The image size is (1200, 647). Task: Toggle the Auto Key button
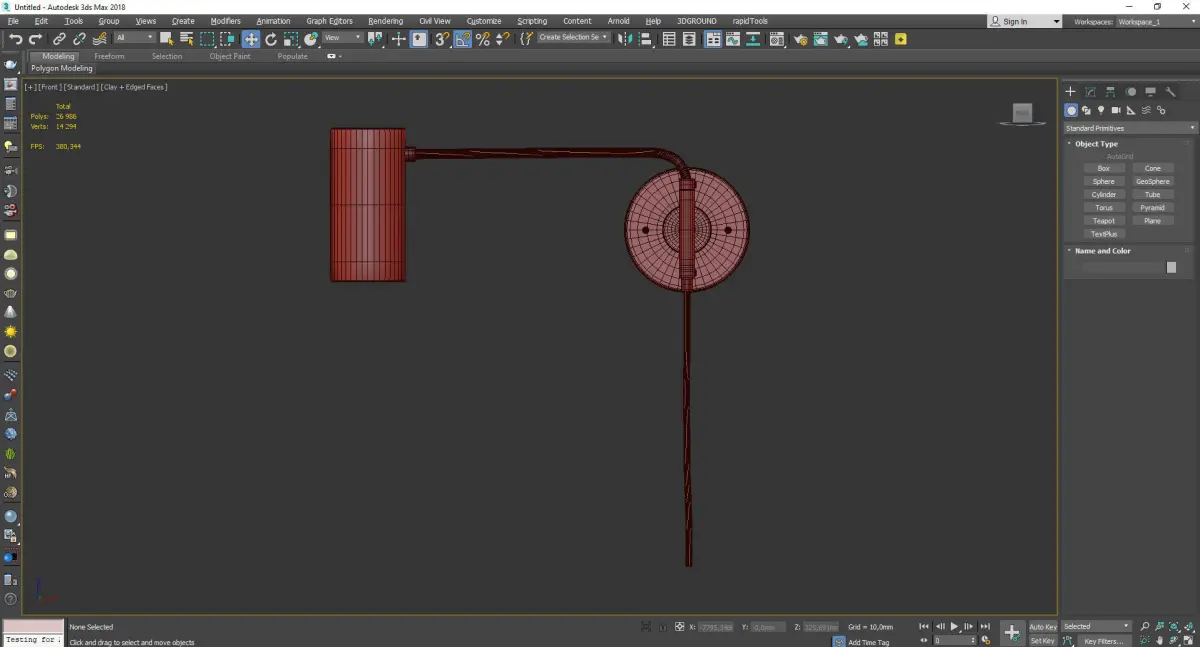tap(1043, 627)
